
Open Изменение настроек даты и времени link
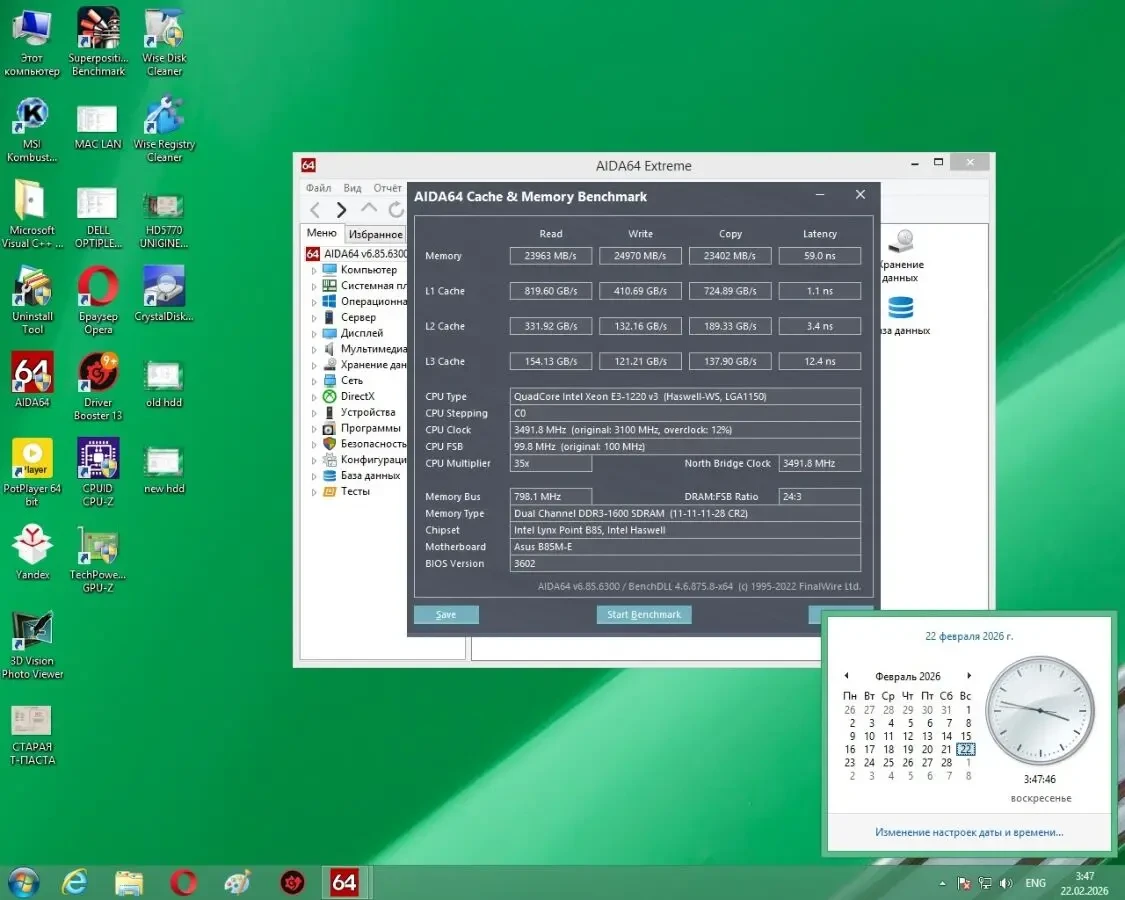tap(969, 832)
